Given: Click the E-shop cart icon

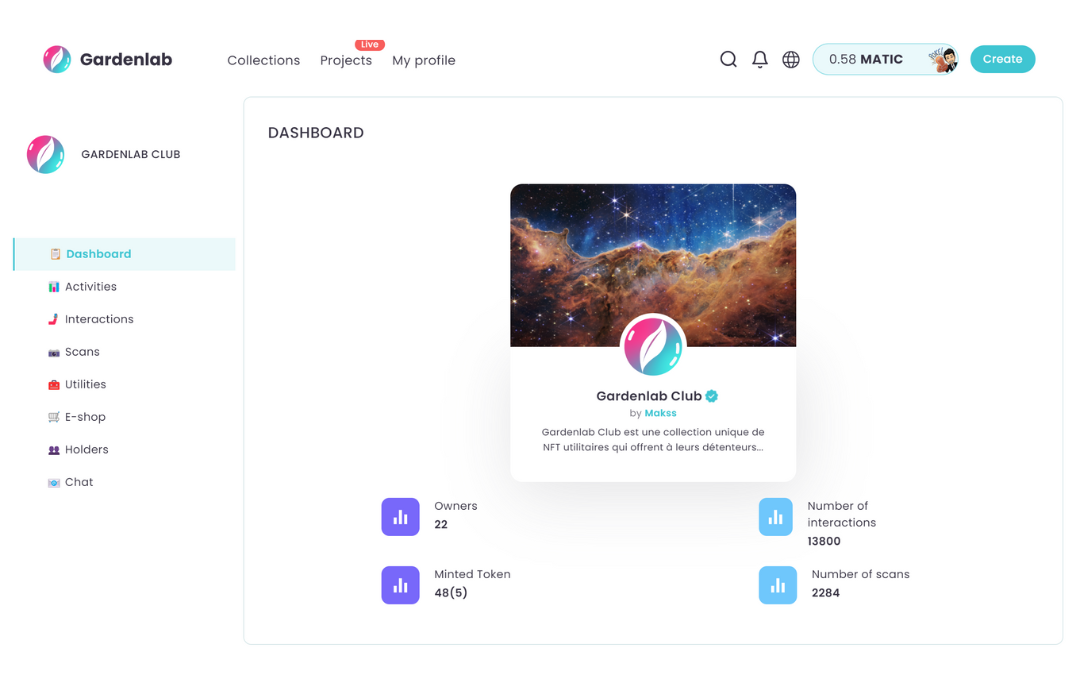Looking at the screenshot, I should tap(54, 417).
